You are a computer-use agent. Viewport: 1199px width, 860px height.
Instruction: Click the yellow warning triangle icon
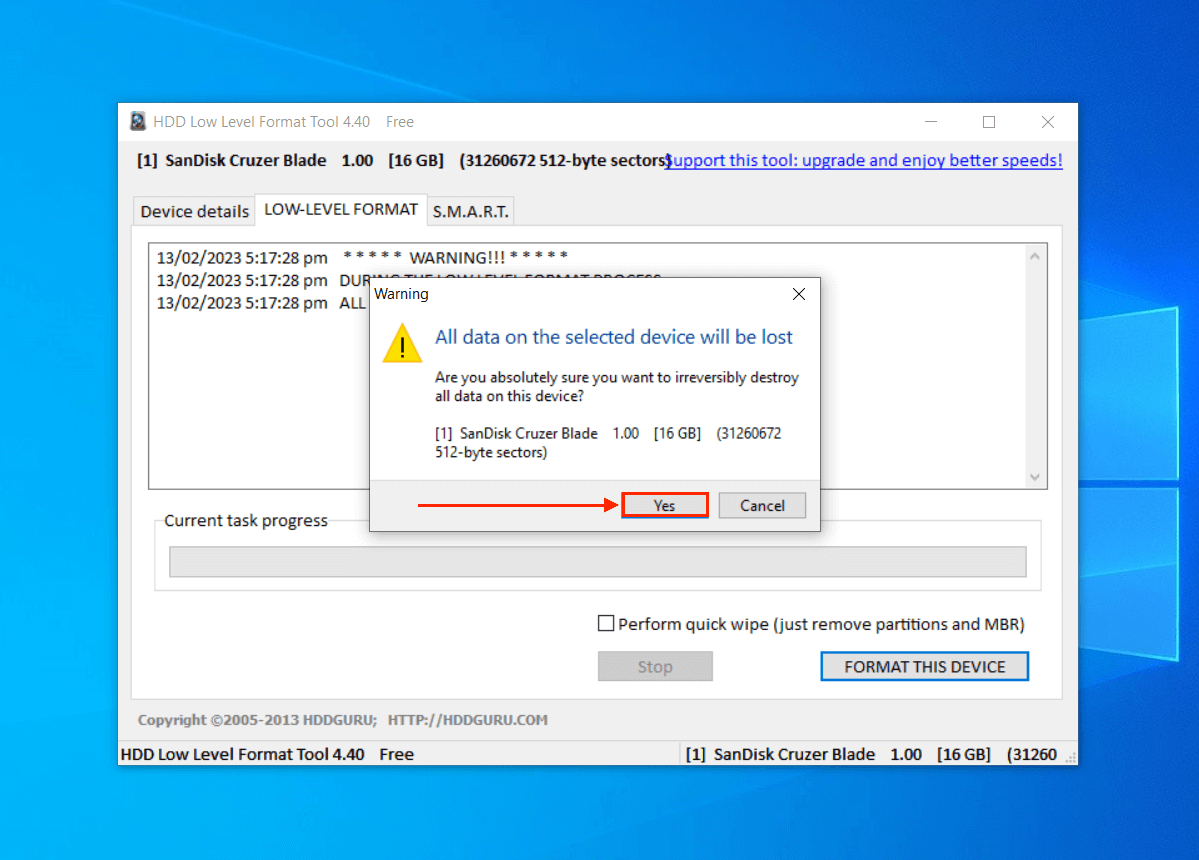(x=402, y=342)
